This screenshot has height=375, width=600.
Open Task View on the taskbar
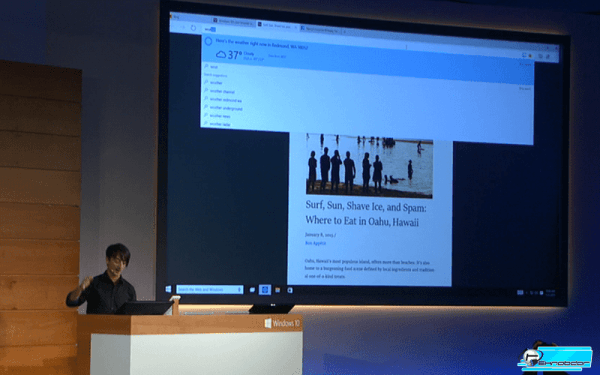[252, 290]
